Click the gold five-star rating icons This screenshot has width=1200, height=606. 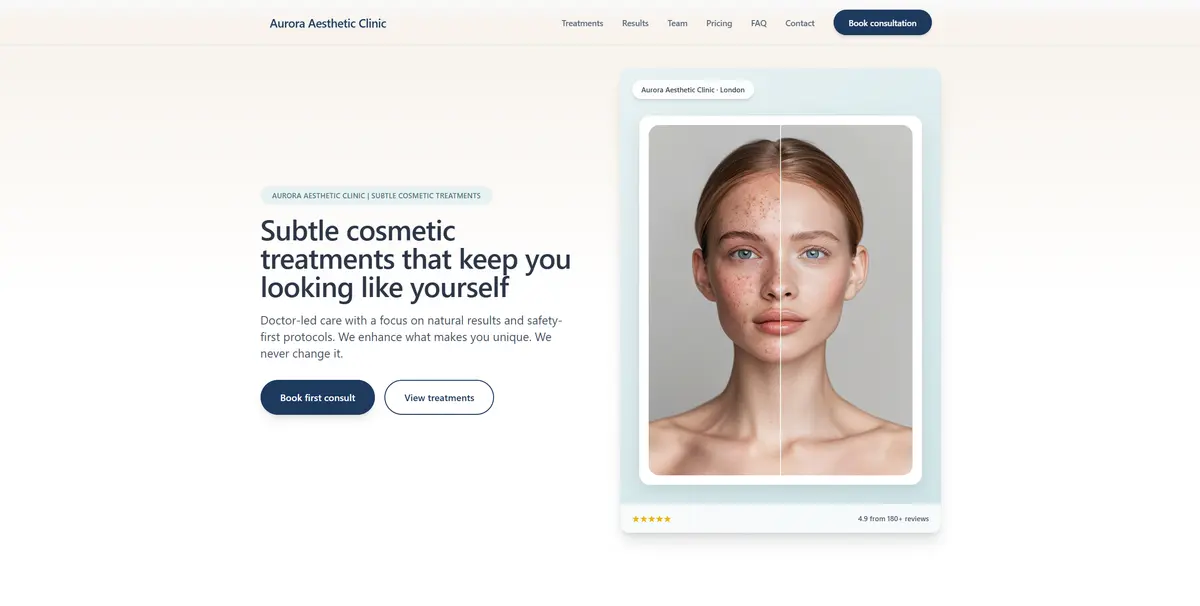click(651, 519)
